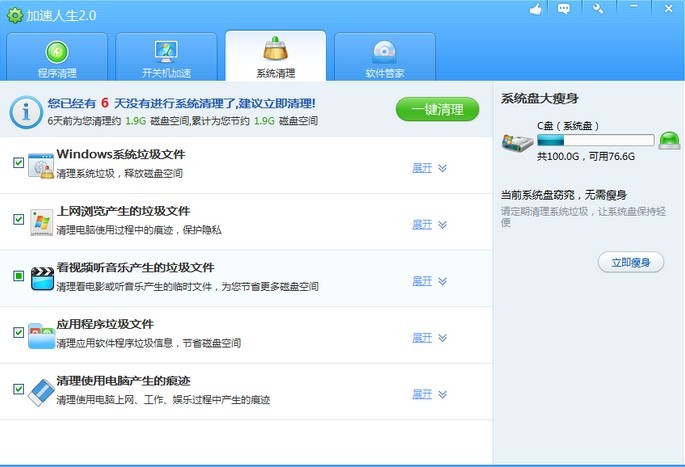Screen dimensions: 685x467
Task: Click the C盘（系统盘） label
Action: [x=568, y=126]
